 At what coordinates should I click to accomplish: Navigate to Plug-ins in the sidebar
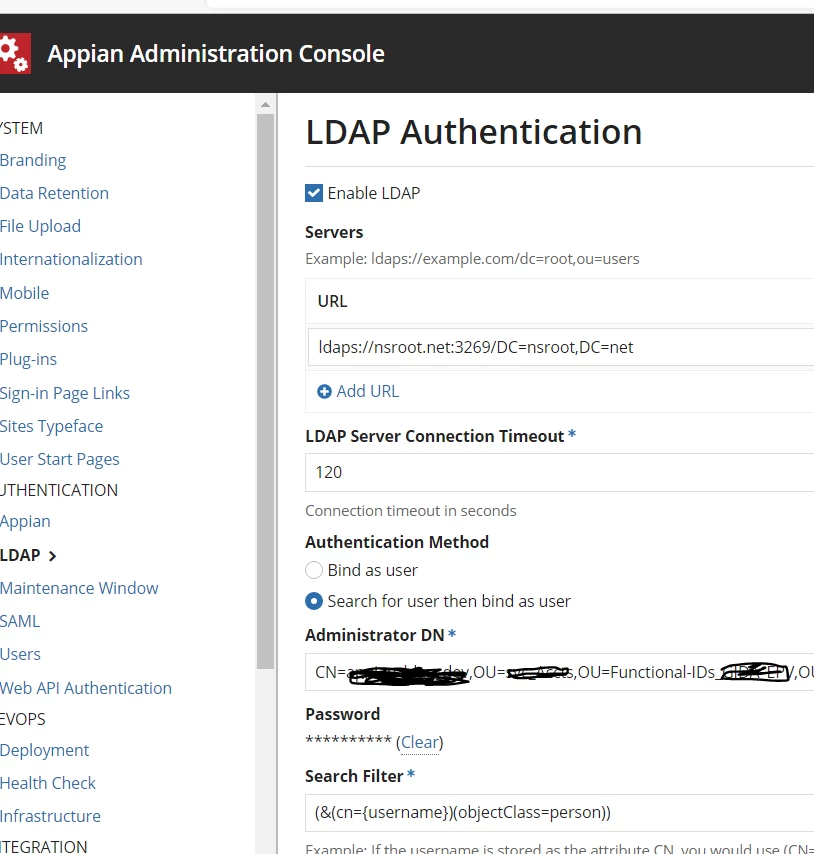pyautogui.click(x=28, y=359)
